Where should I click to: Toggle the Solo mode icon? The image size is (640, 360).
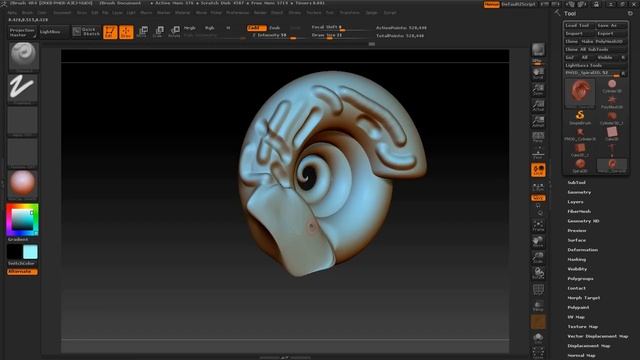[538, 338]
